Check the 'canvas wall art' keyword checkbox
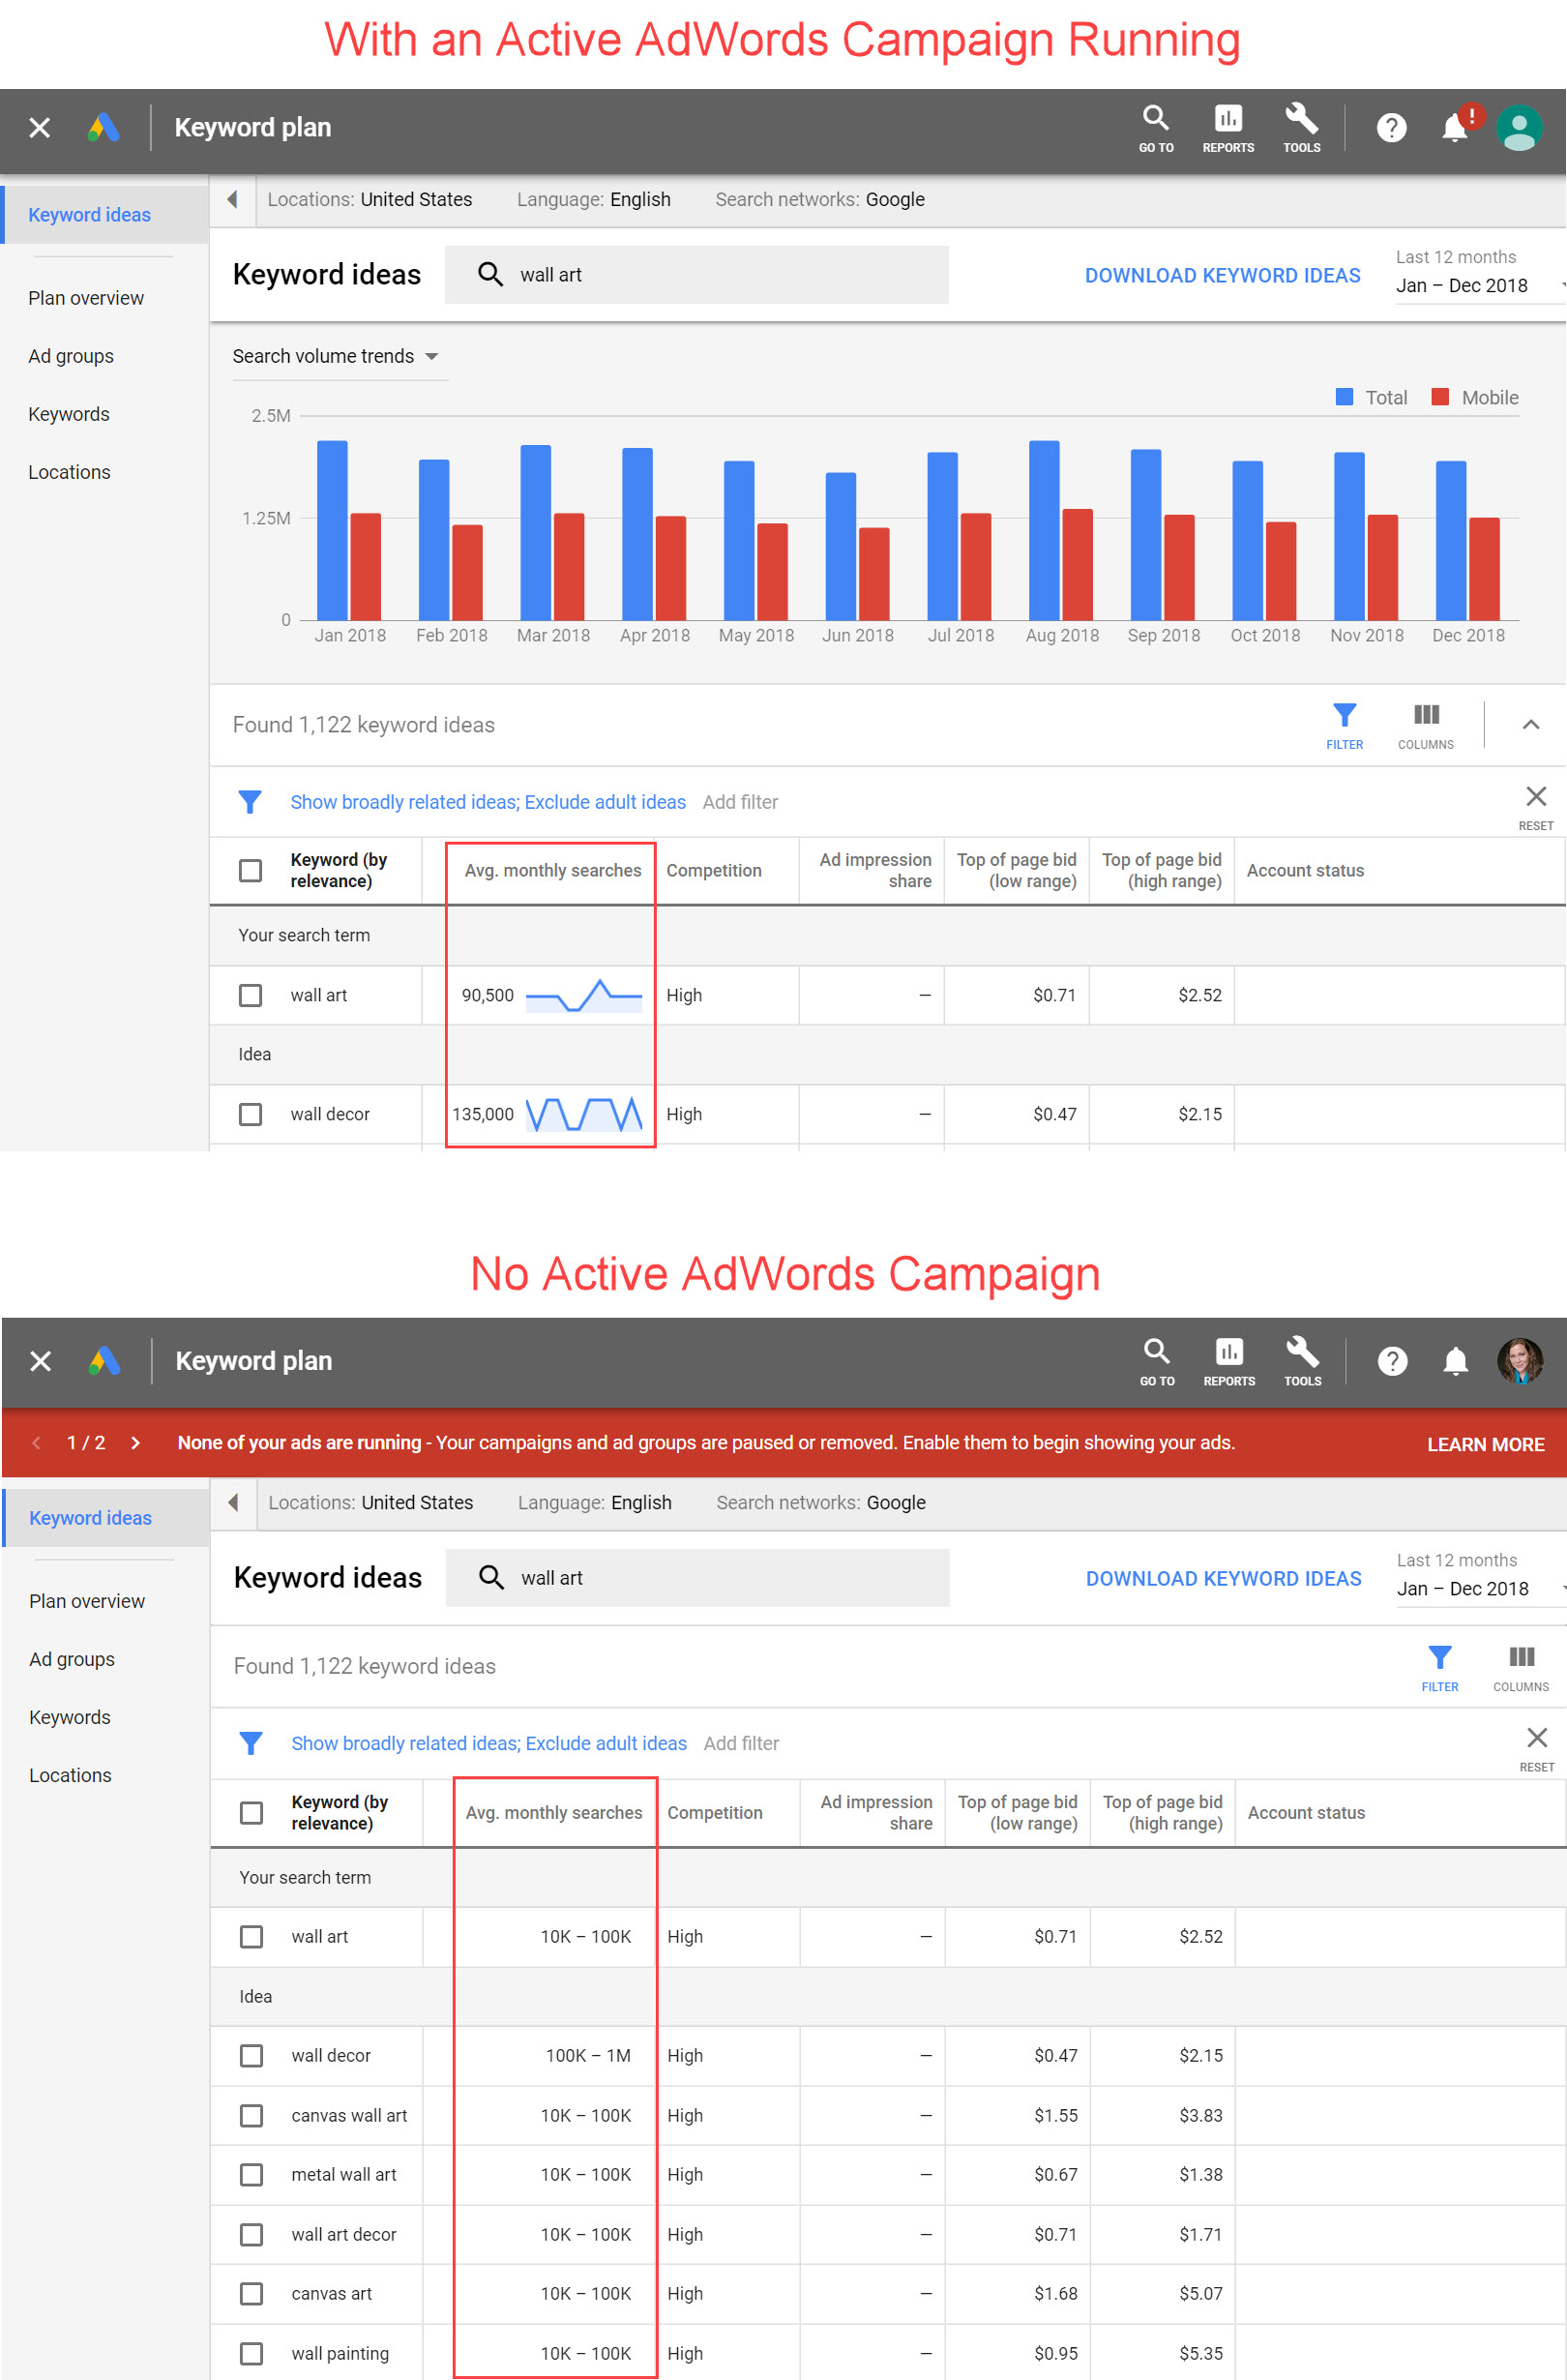This screenshot has height=2380, width=1567. [252, 2115]
